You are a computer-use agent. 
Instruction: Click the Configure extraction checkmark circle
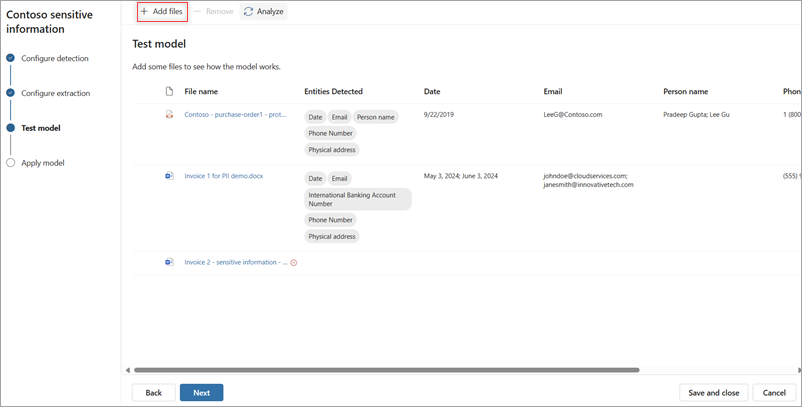point(10,93)
